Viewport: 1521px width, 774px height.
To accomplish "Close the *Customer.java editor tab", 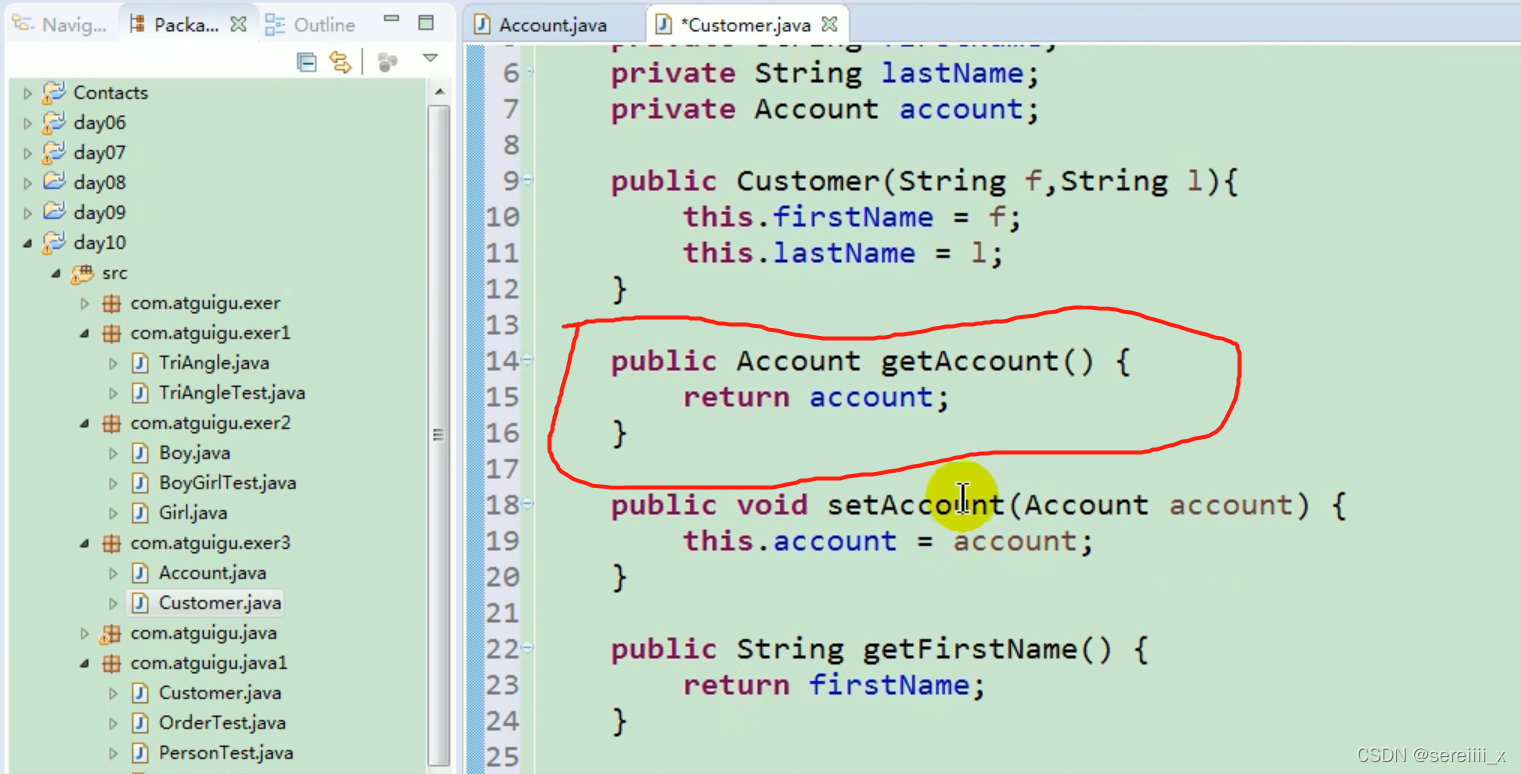I will pyautogui.click(x=829, y=24).
